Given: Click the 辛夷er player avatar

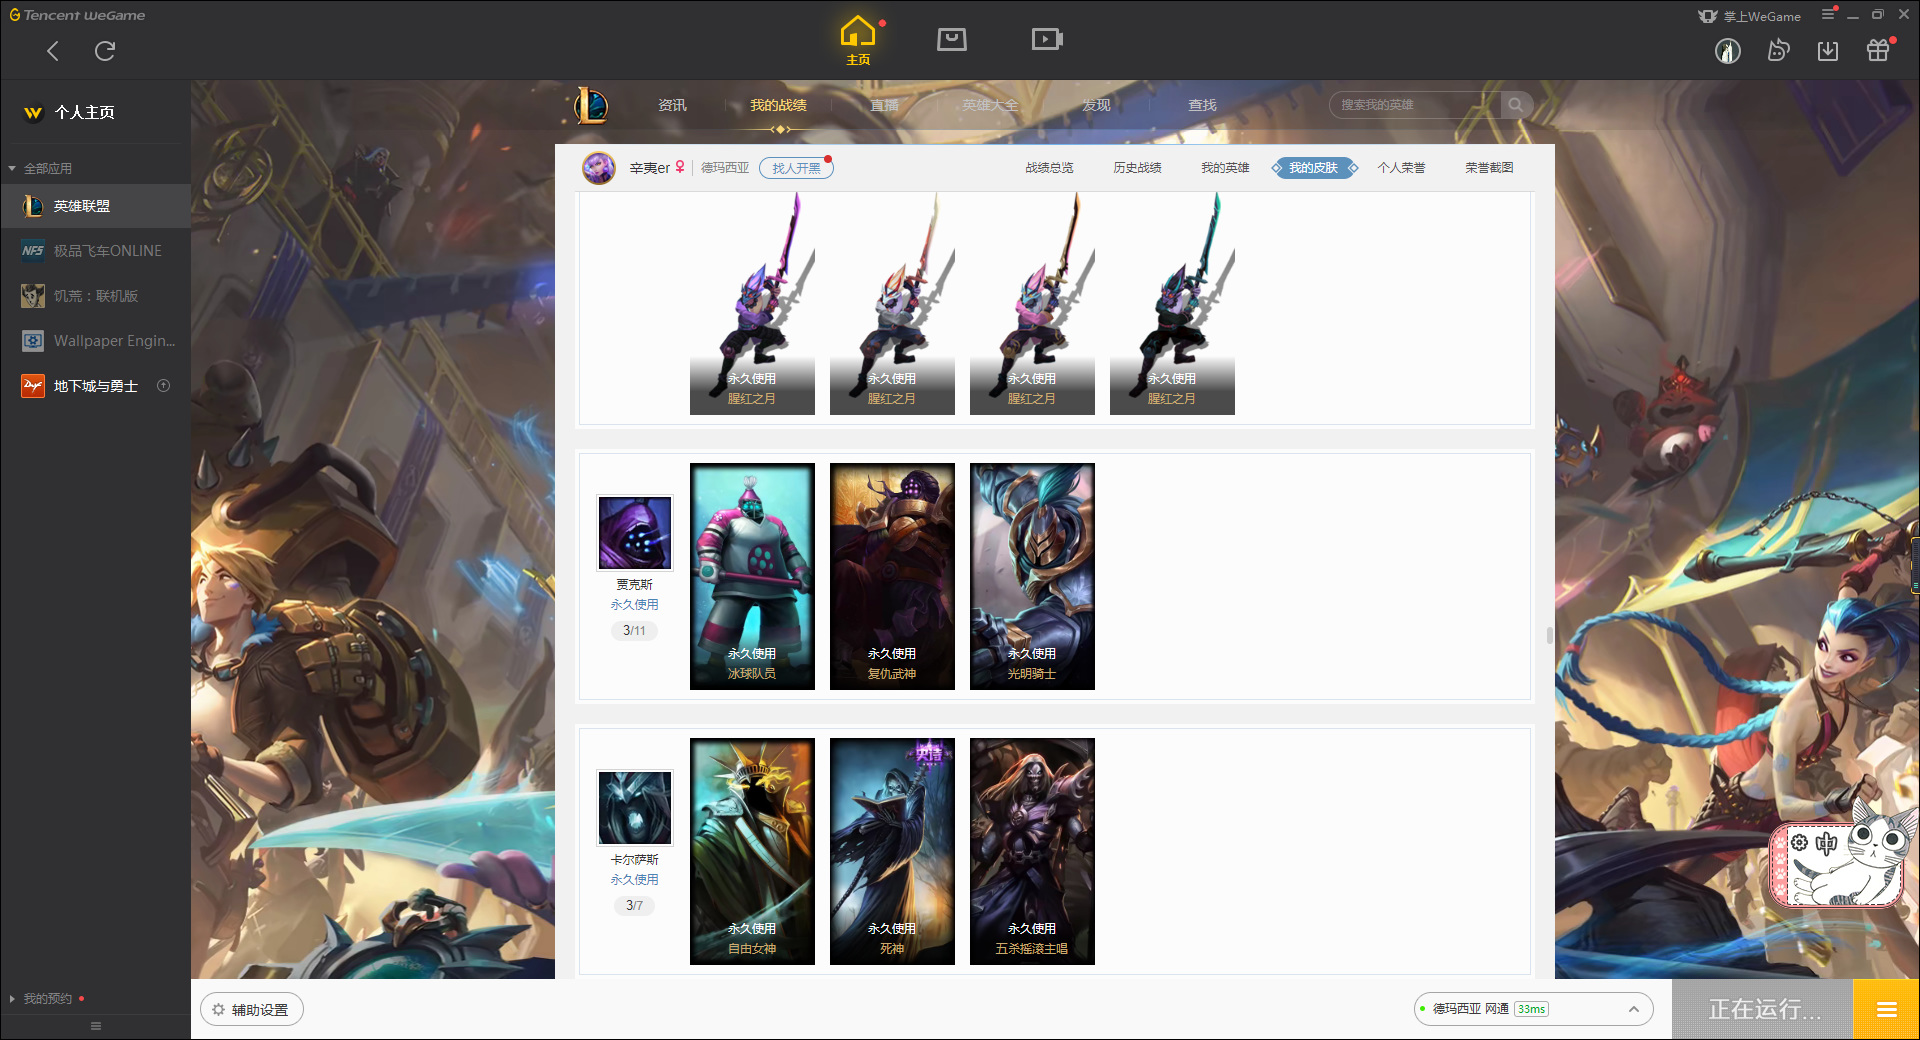Looking at the screenshot, I should [599, 168].
